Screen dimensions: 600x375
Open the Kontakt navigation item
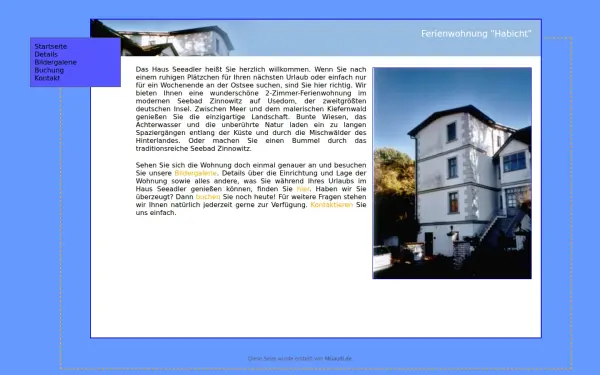coord(47,78)
